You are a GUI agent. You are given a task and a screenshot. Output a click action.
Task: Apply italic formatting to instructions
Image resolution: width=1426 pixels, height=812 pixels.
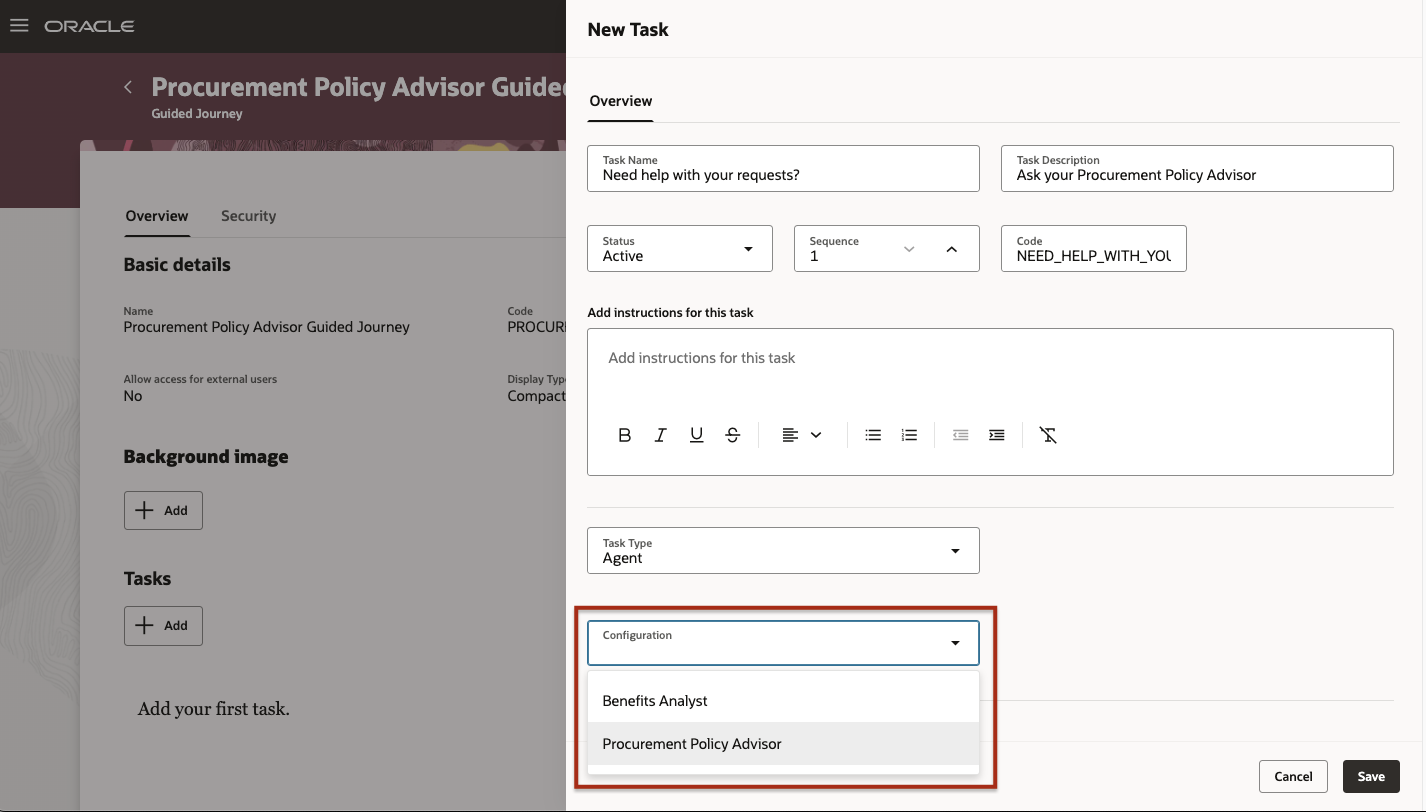(x=661, y=435)
